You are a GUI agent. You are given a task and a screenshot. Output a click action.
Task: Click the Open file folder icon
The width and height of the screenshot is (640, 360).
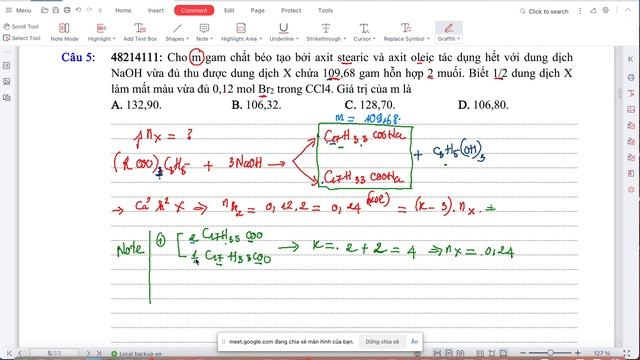(45, 10)
